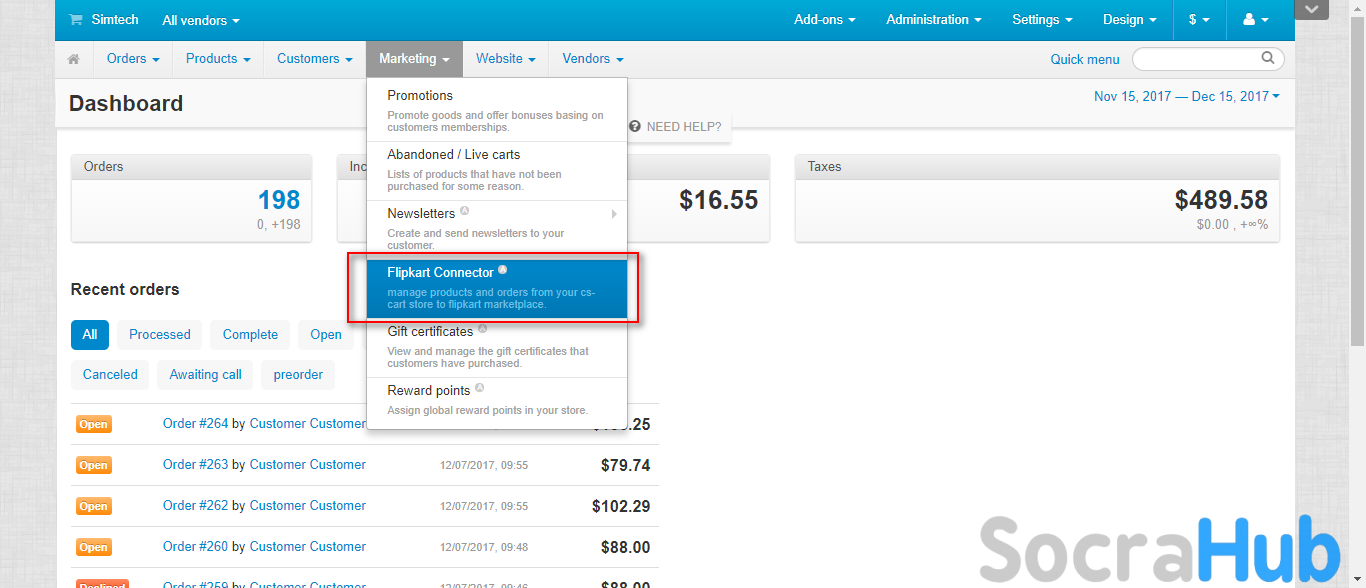The image size is (1366, 588).
Task: Open the Design dropdown menu
Action: pyautogui.click(x=1130, y=20)
